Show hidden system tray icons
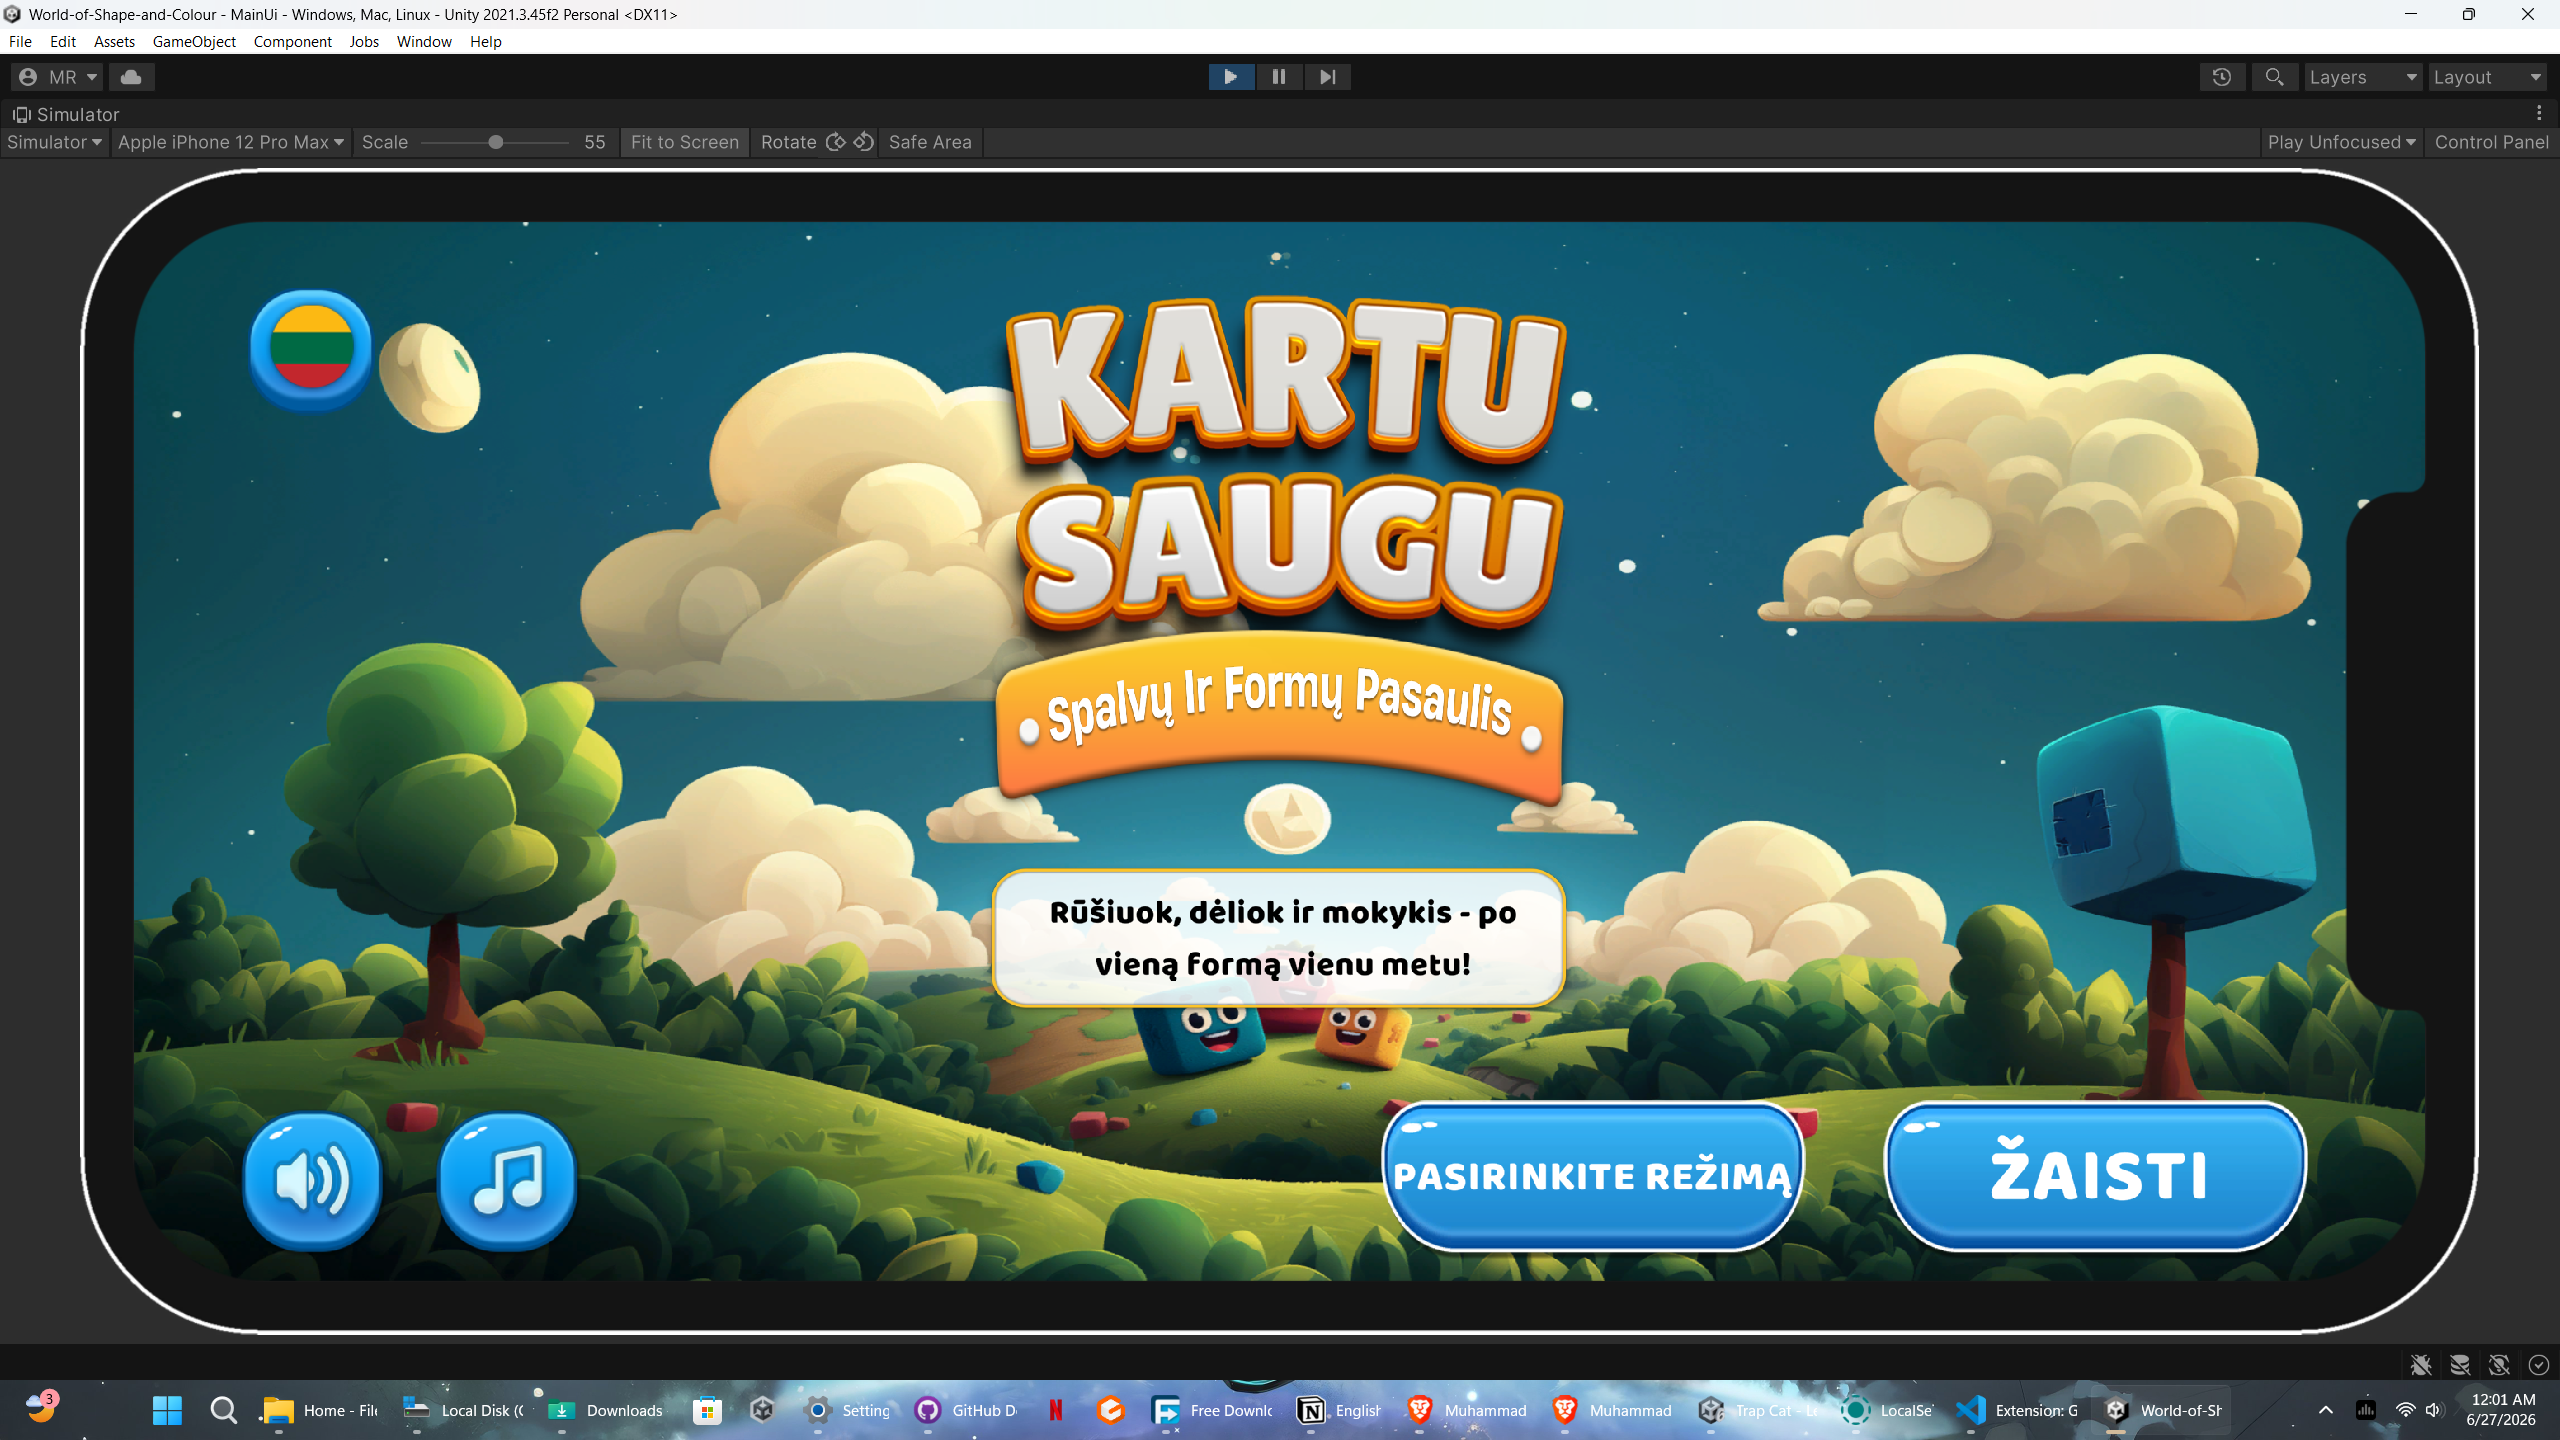The image size is (2560, 1440). (2325, 1410)
